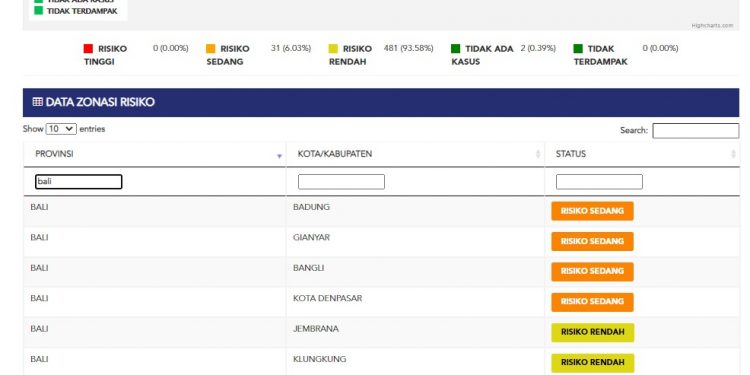Open the Show entries count dropdown
The image size is (750, 375).
pos(61,129)
